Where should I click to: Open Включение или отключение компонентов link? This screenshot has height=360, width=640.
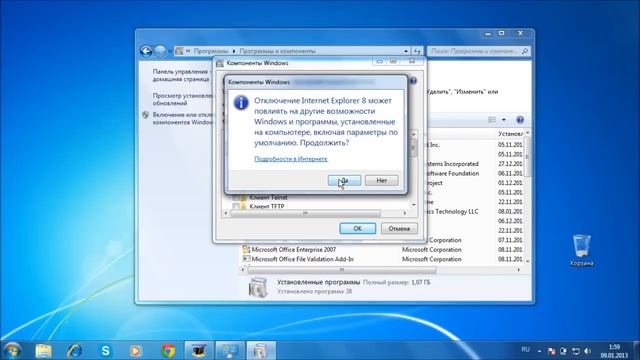pos(183,118)
